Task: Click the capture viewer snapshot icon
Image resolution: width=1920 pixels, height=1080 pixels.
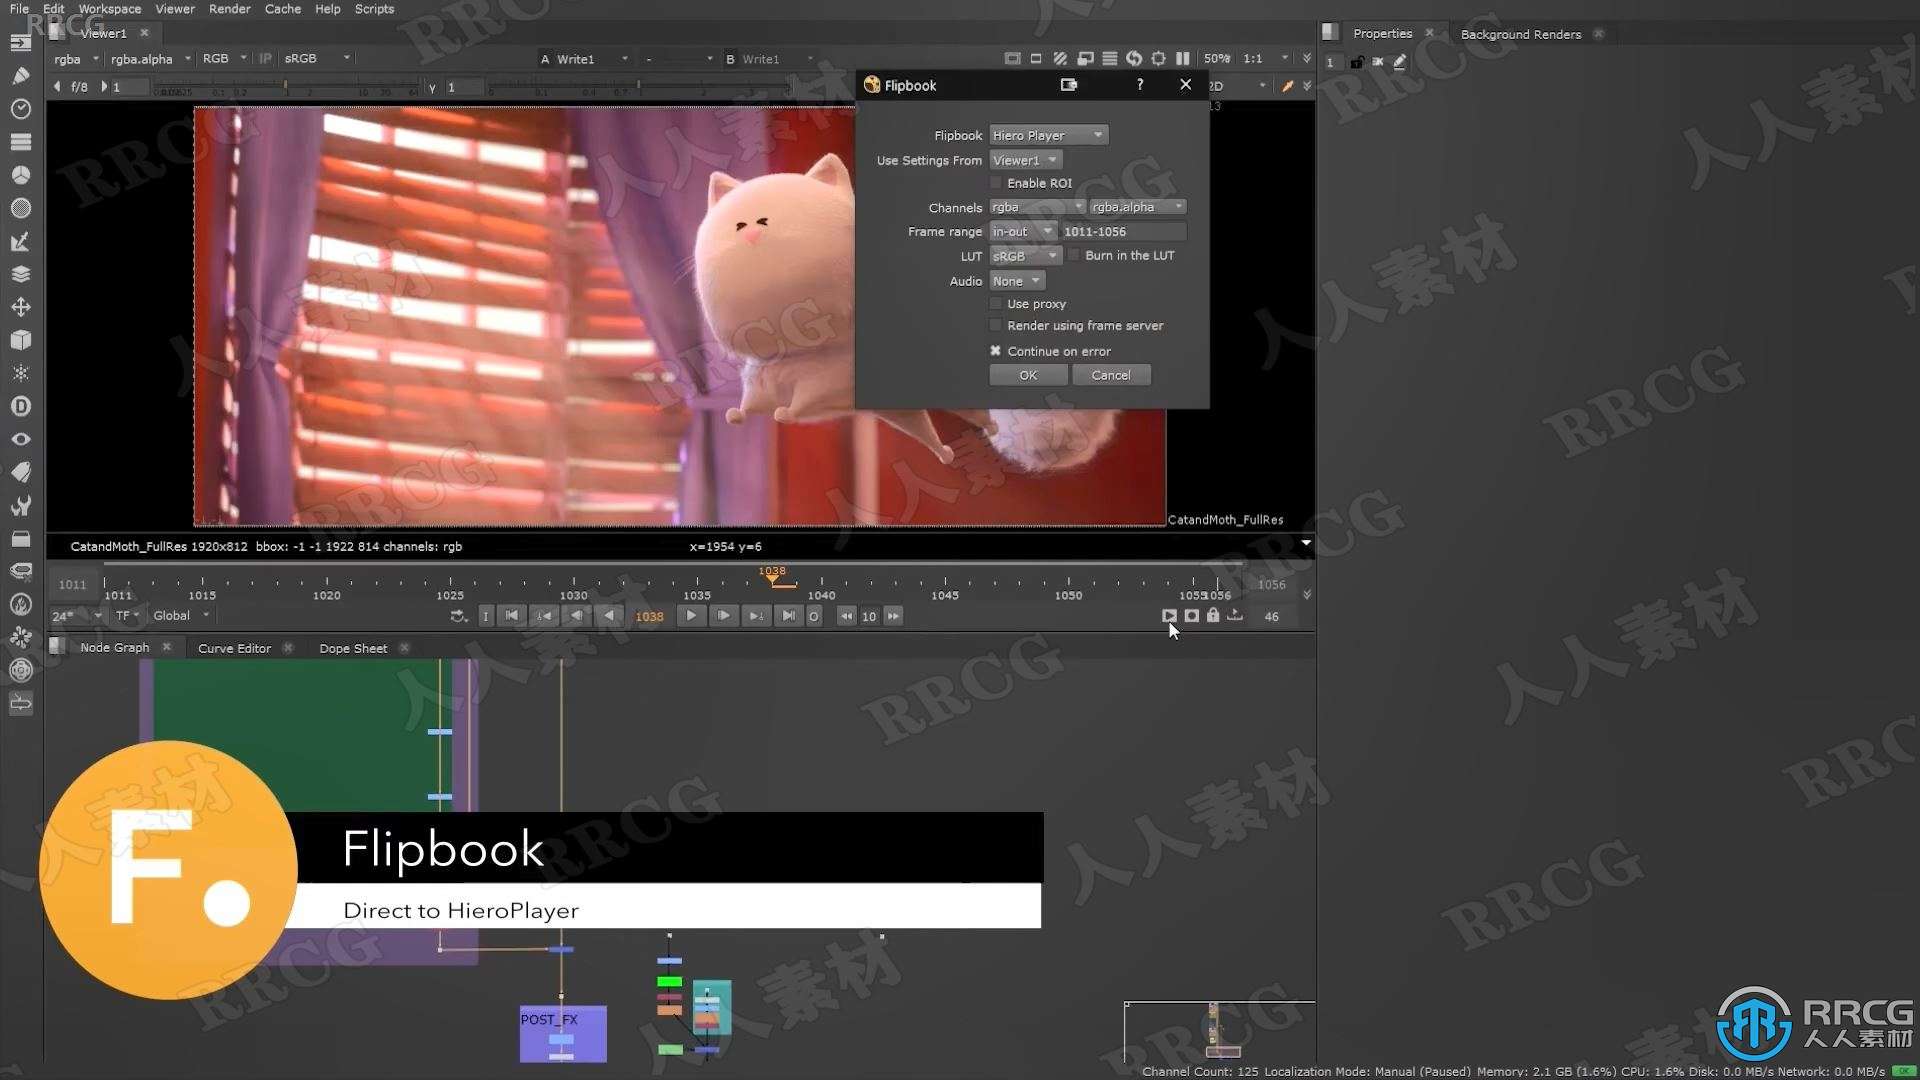Action: point(1191,616)
